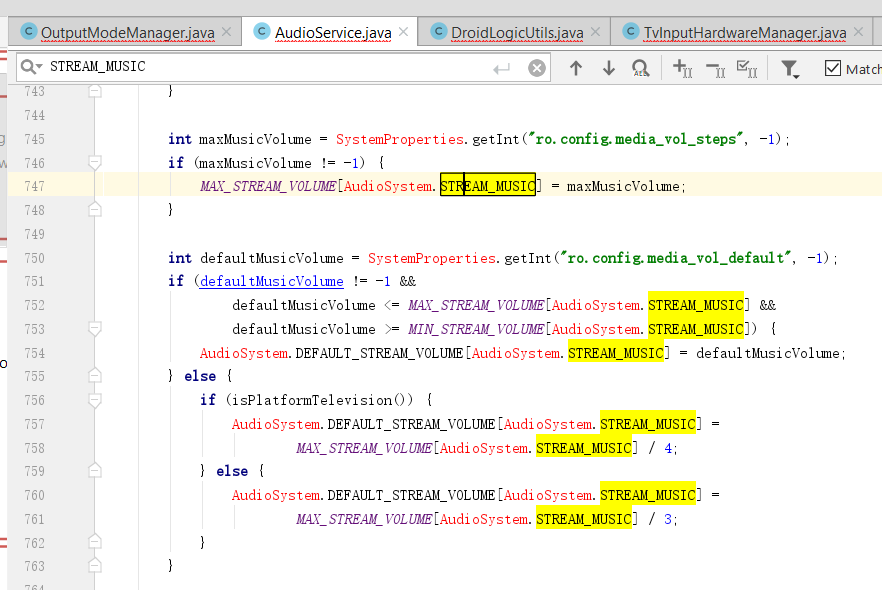
Task: Click MAX_STREAM_VOLUME on line 747
Action: [268, 186]
